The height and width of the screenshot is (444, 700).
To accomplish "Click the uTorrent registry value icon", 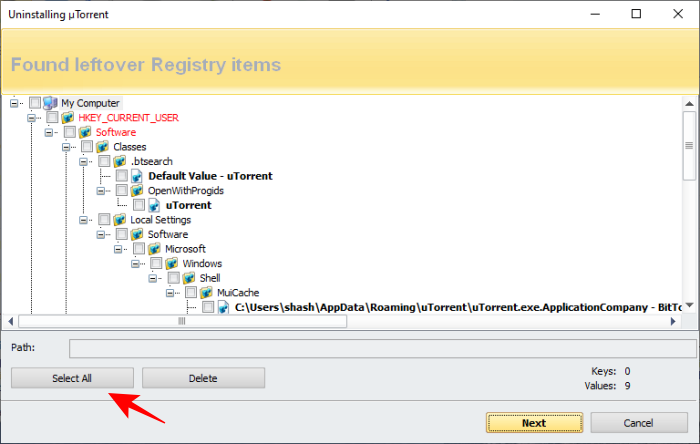I will tap(154, 205).
